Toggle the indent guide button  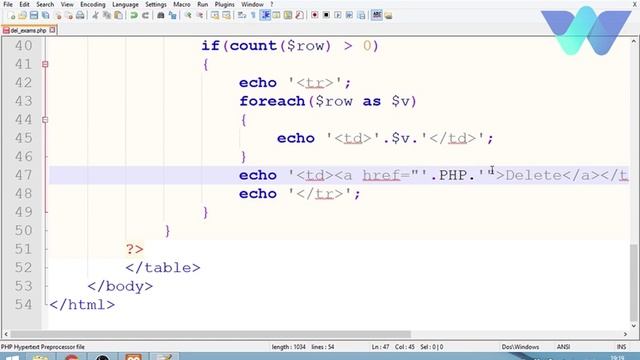click(265, 16)
